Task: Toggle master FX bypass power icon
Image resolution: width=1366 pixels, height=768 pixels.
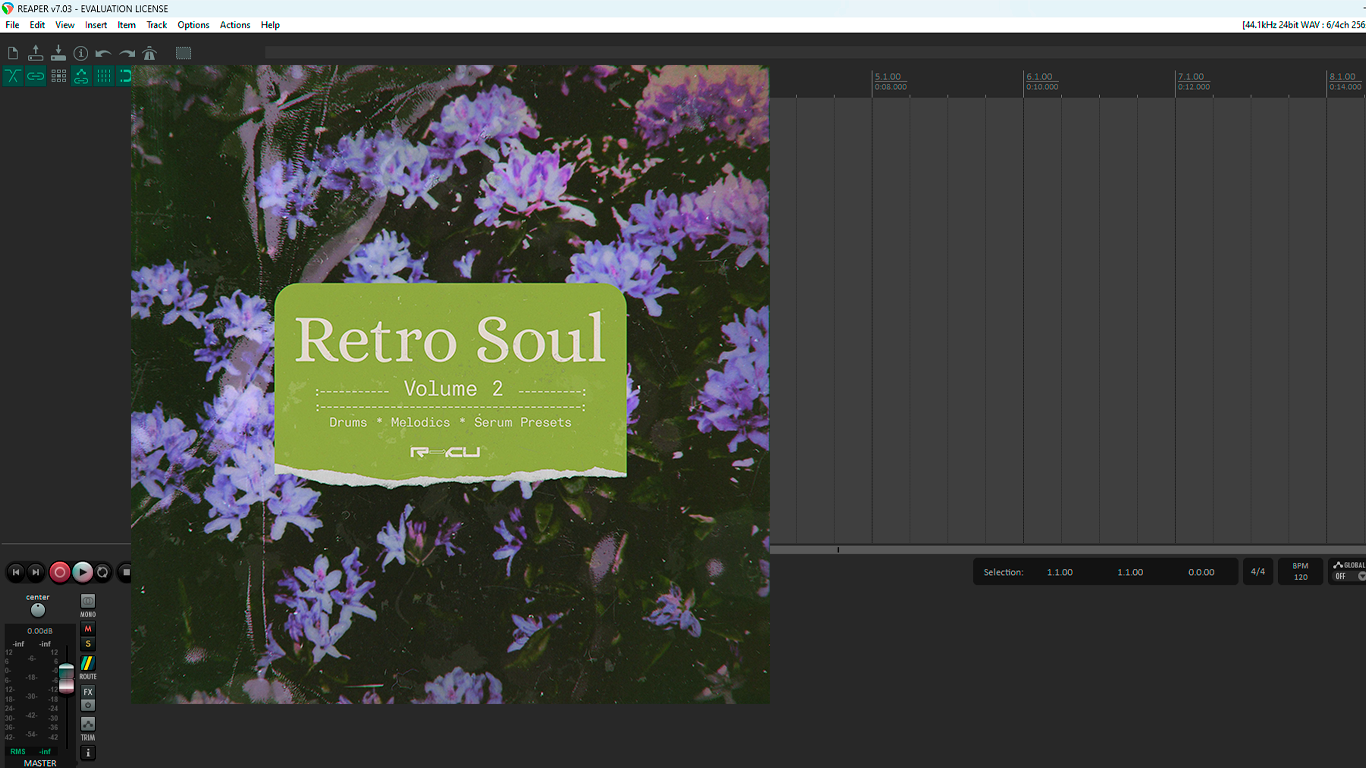Action: 88,705
